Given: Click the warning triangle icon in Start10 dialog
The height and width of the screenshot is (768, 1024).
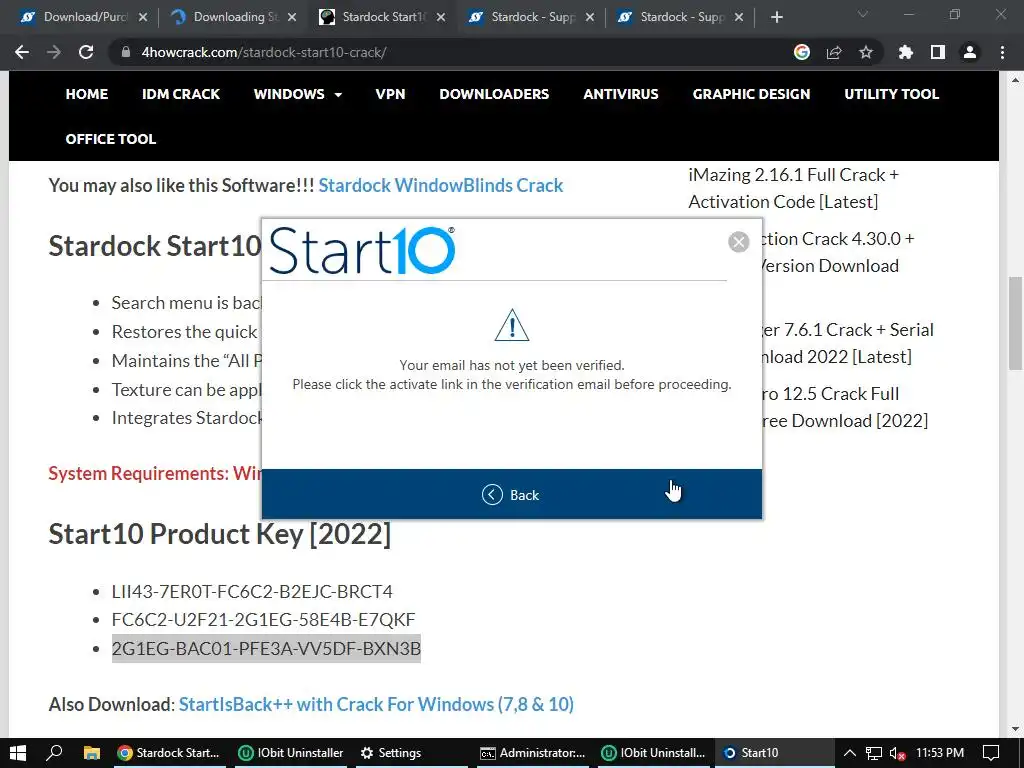Looking at the screenshot, I should click(511, 325).
